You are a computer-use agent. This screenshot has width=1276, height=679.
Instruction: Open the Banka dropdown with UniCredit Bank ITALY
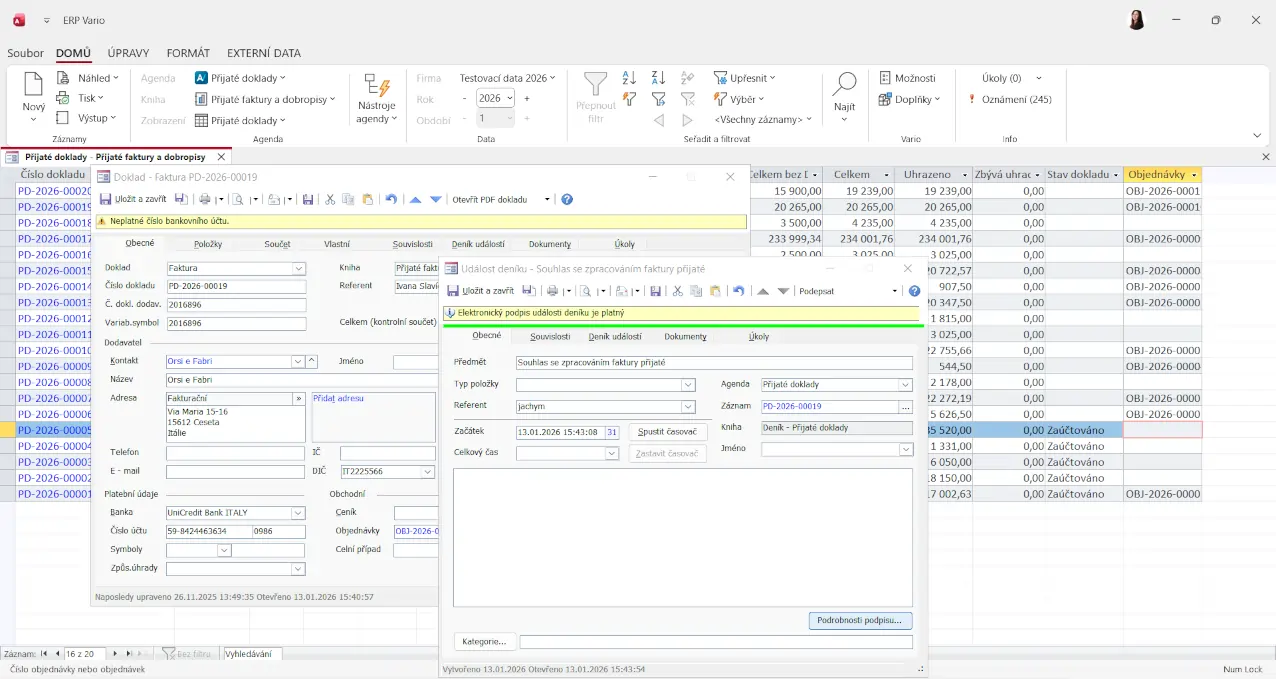pyautogui.click(x=298, y=513)
